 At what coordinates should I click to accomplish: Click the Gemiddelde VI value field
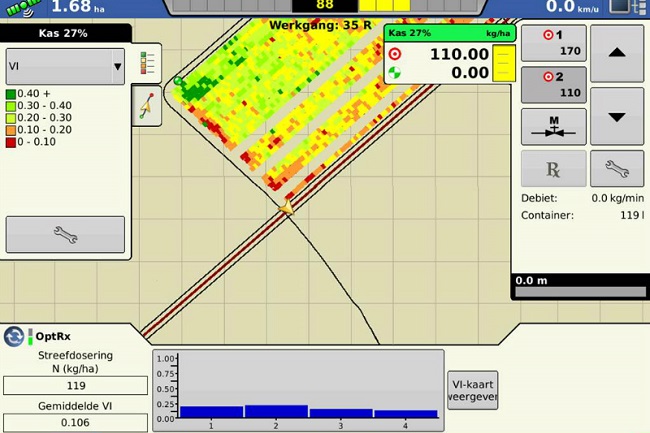tap(75, 422)
